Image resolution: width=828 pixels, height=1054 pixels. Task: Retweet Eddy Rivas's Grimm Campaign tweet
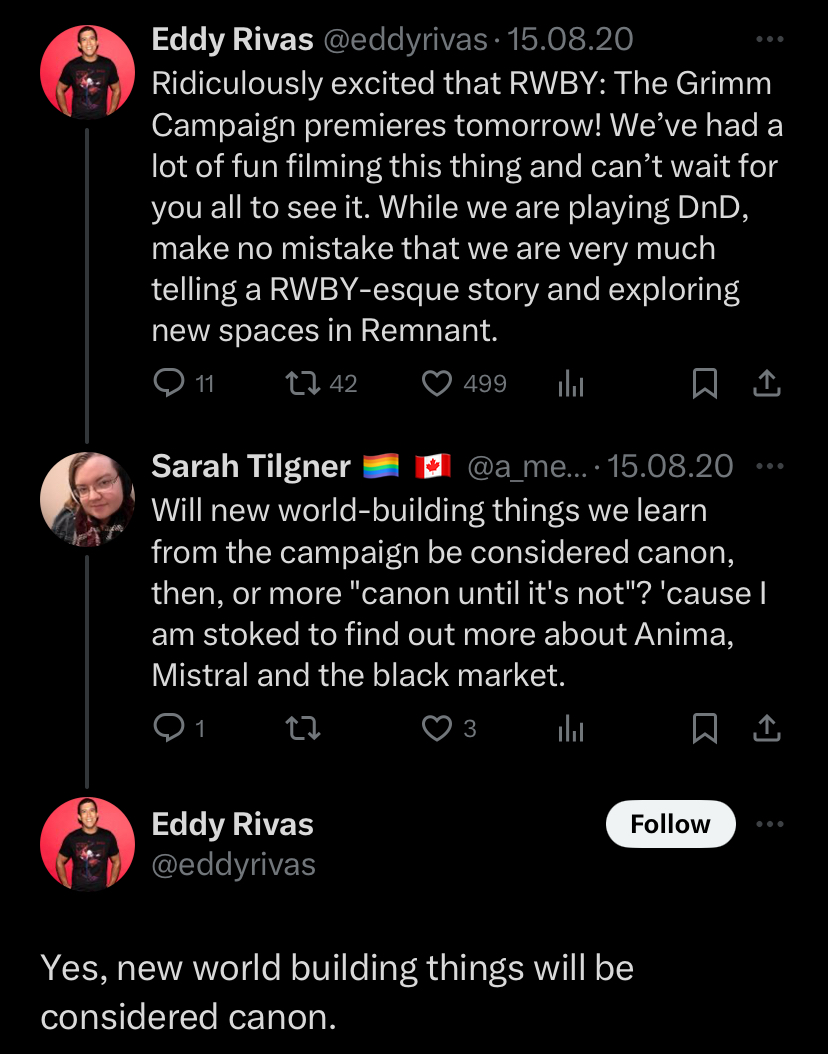(303, 383)
